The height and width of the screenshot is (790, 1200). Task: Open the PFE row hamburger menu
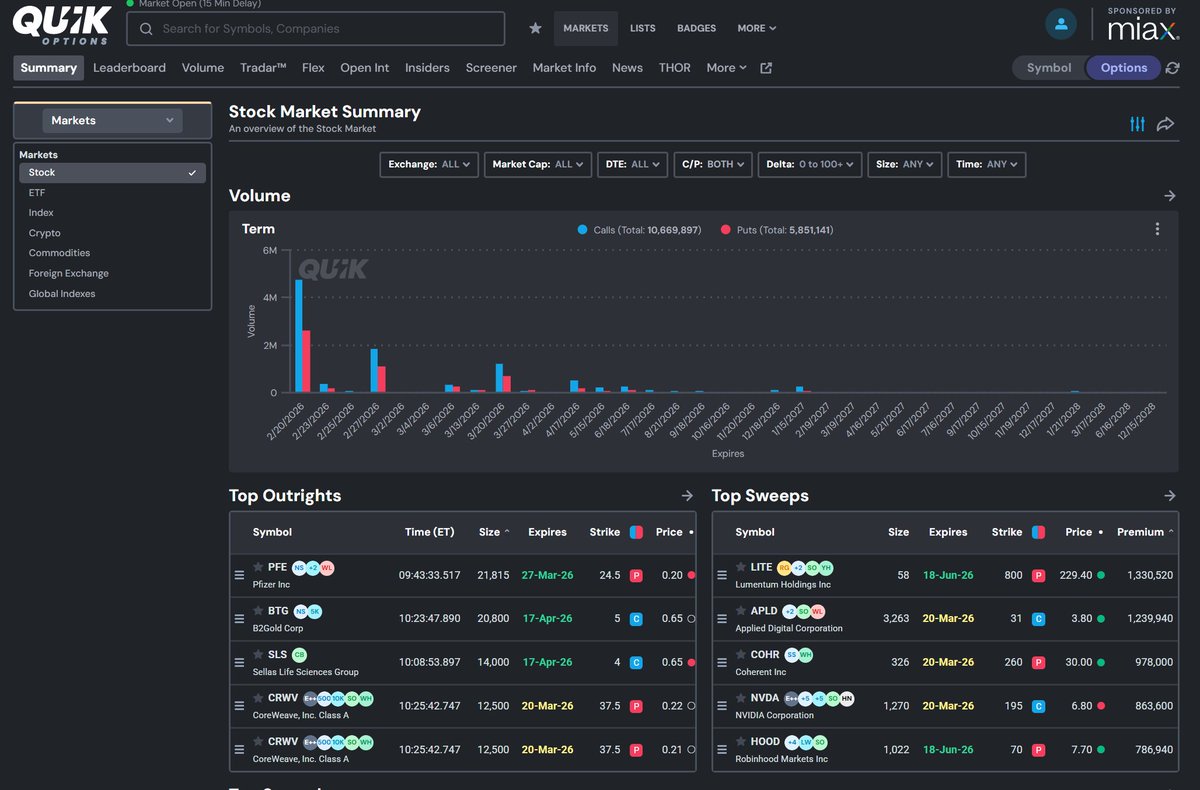[x=239, y=575]
